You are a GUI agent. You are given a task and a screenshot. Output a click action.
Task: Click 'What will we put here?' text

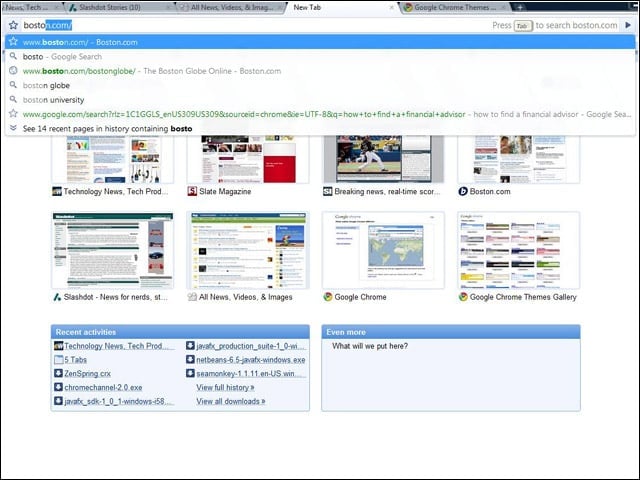(x=370, y=346)
